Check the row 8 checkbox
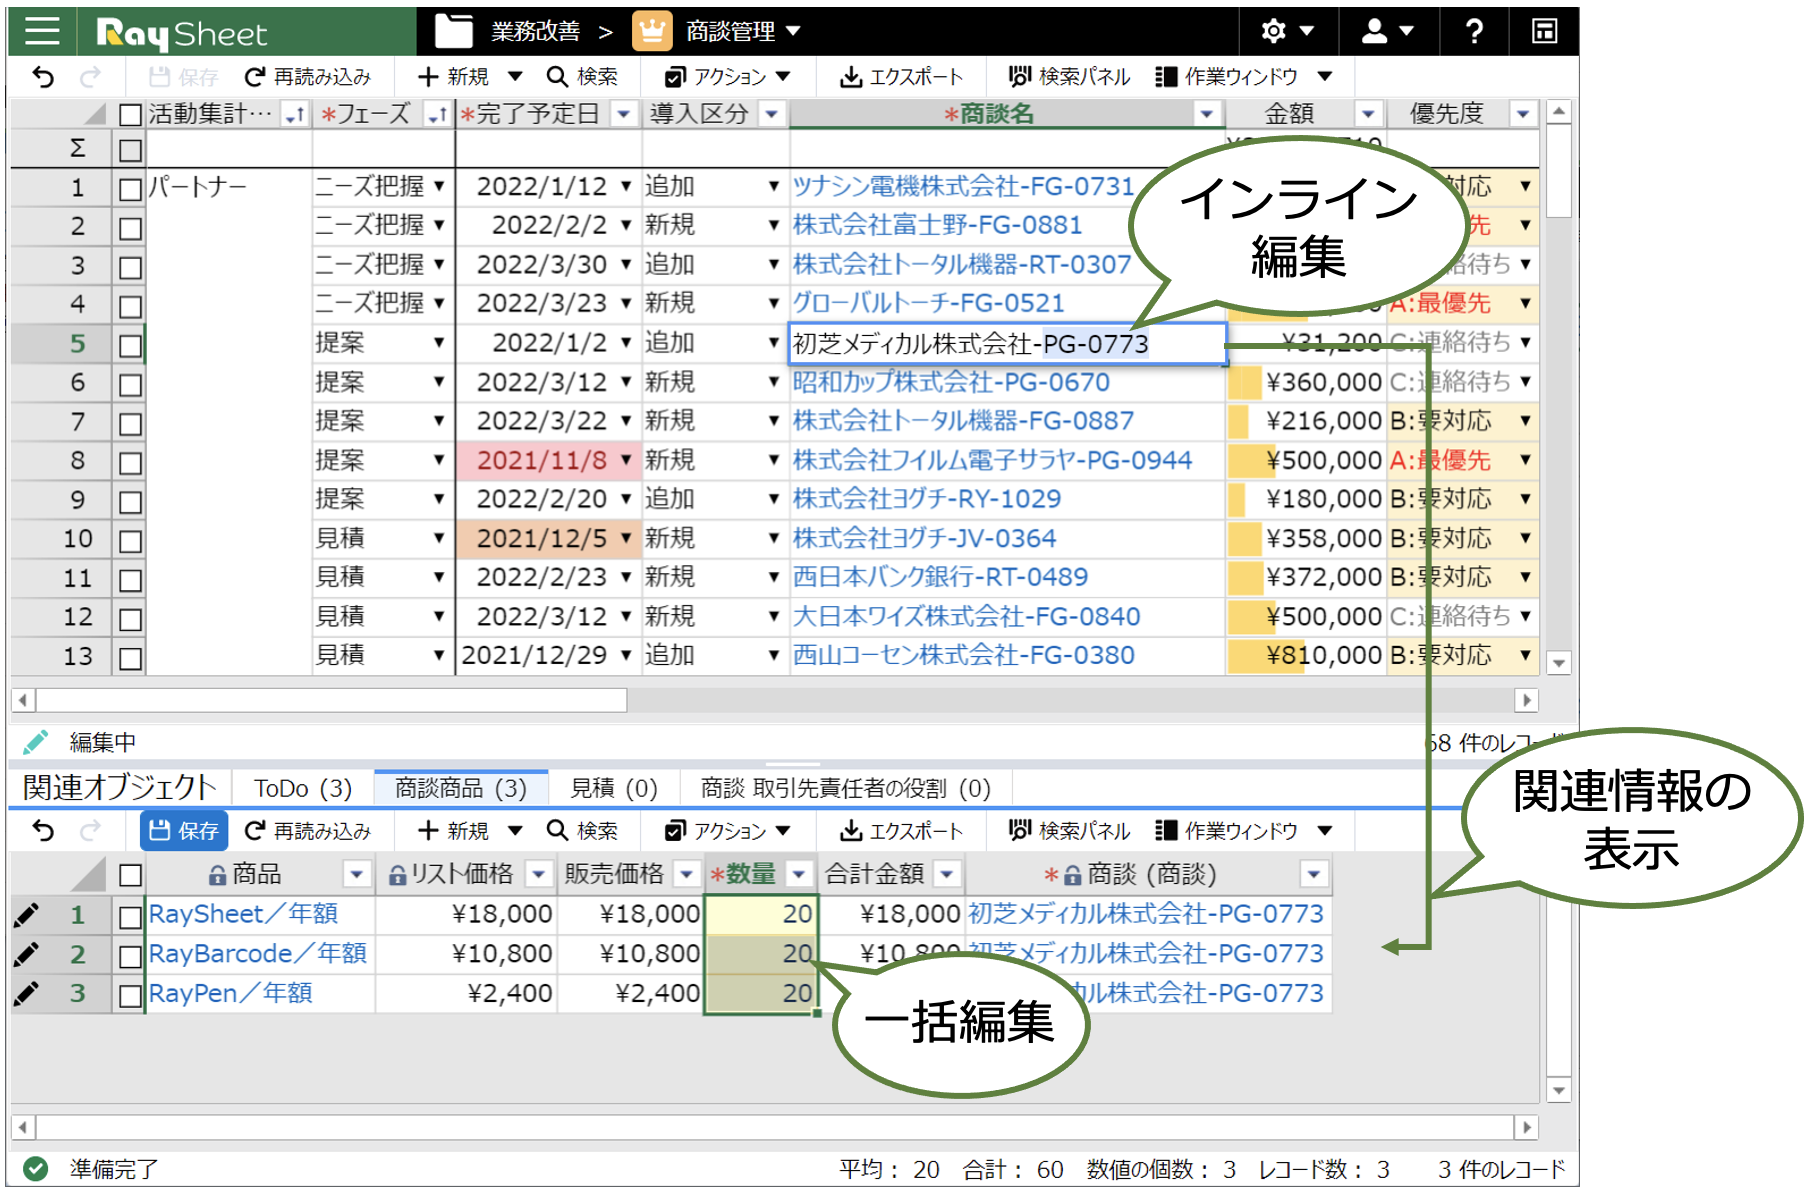The height and width of the screenshot is (1192, 1810). tap(130, 463)
